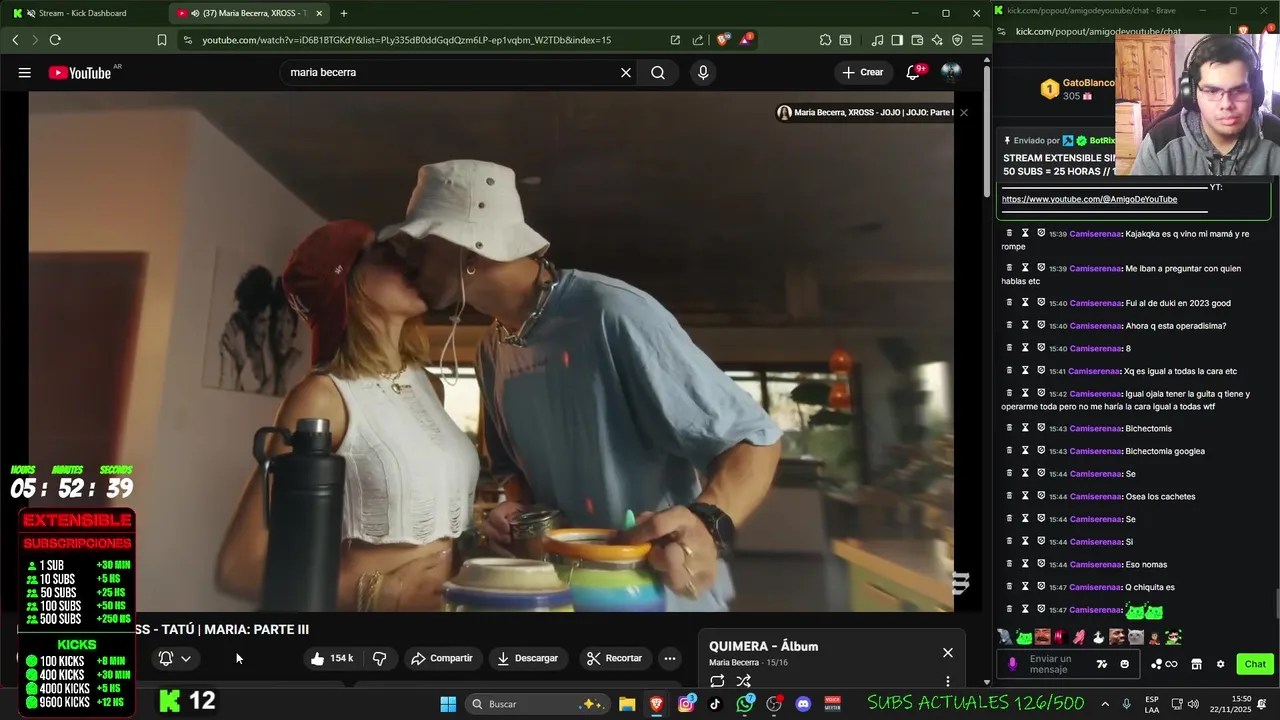Open the Brave VPN shield icon
1280x720 pixels.
[x=957, y=40]
